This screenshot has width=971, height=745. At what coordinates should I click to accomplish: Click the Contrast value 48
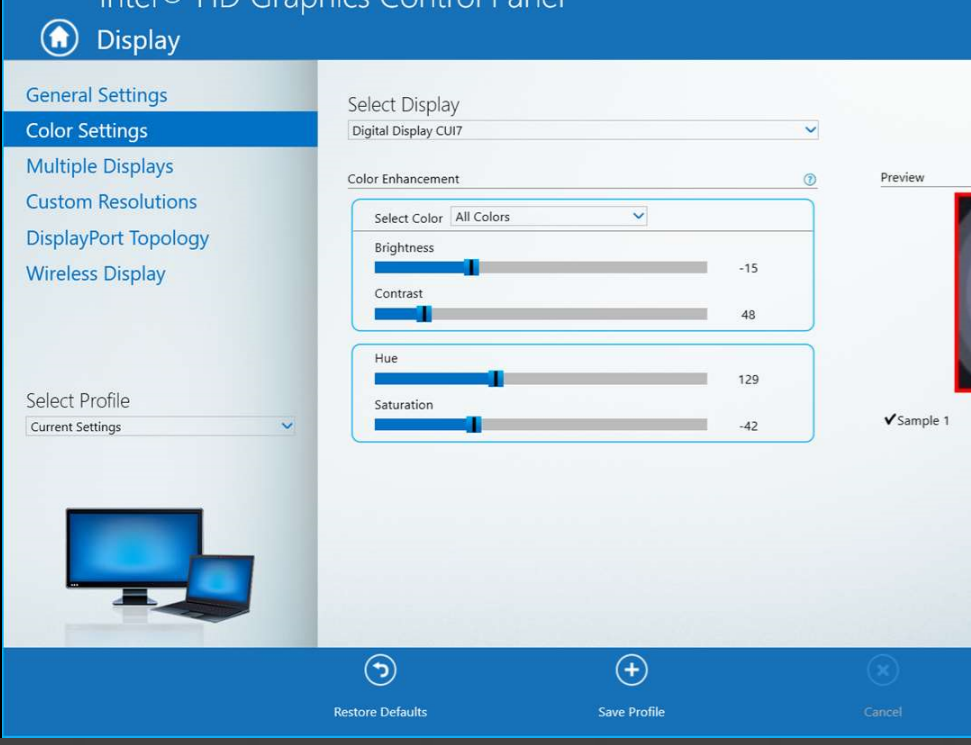pyautogui.click(x=748, y=315)
